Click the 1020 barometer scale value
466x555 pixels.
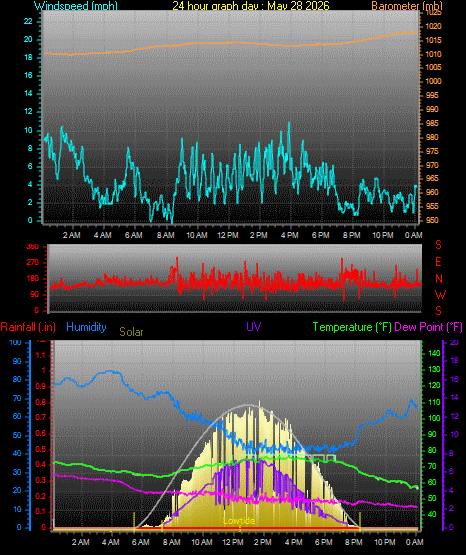coord(433,26)
